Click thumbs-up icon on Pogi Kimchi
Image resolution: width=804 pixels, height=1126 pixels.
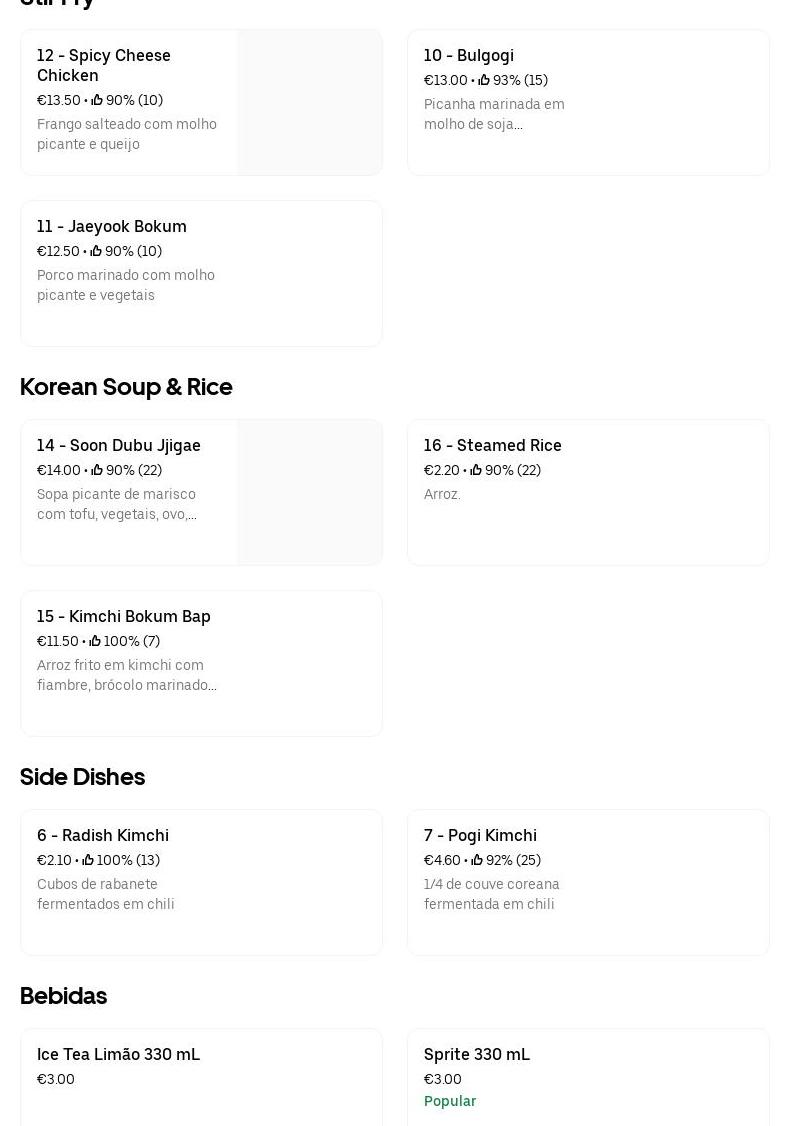pyautogui.click(x=477, y=860)
